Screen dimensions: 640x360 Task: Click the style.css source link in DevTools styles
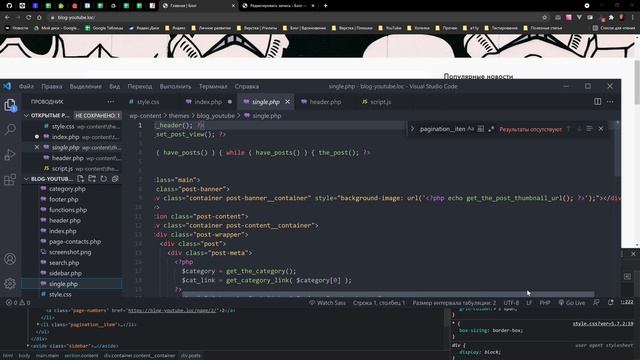[x=603, y=323]
